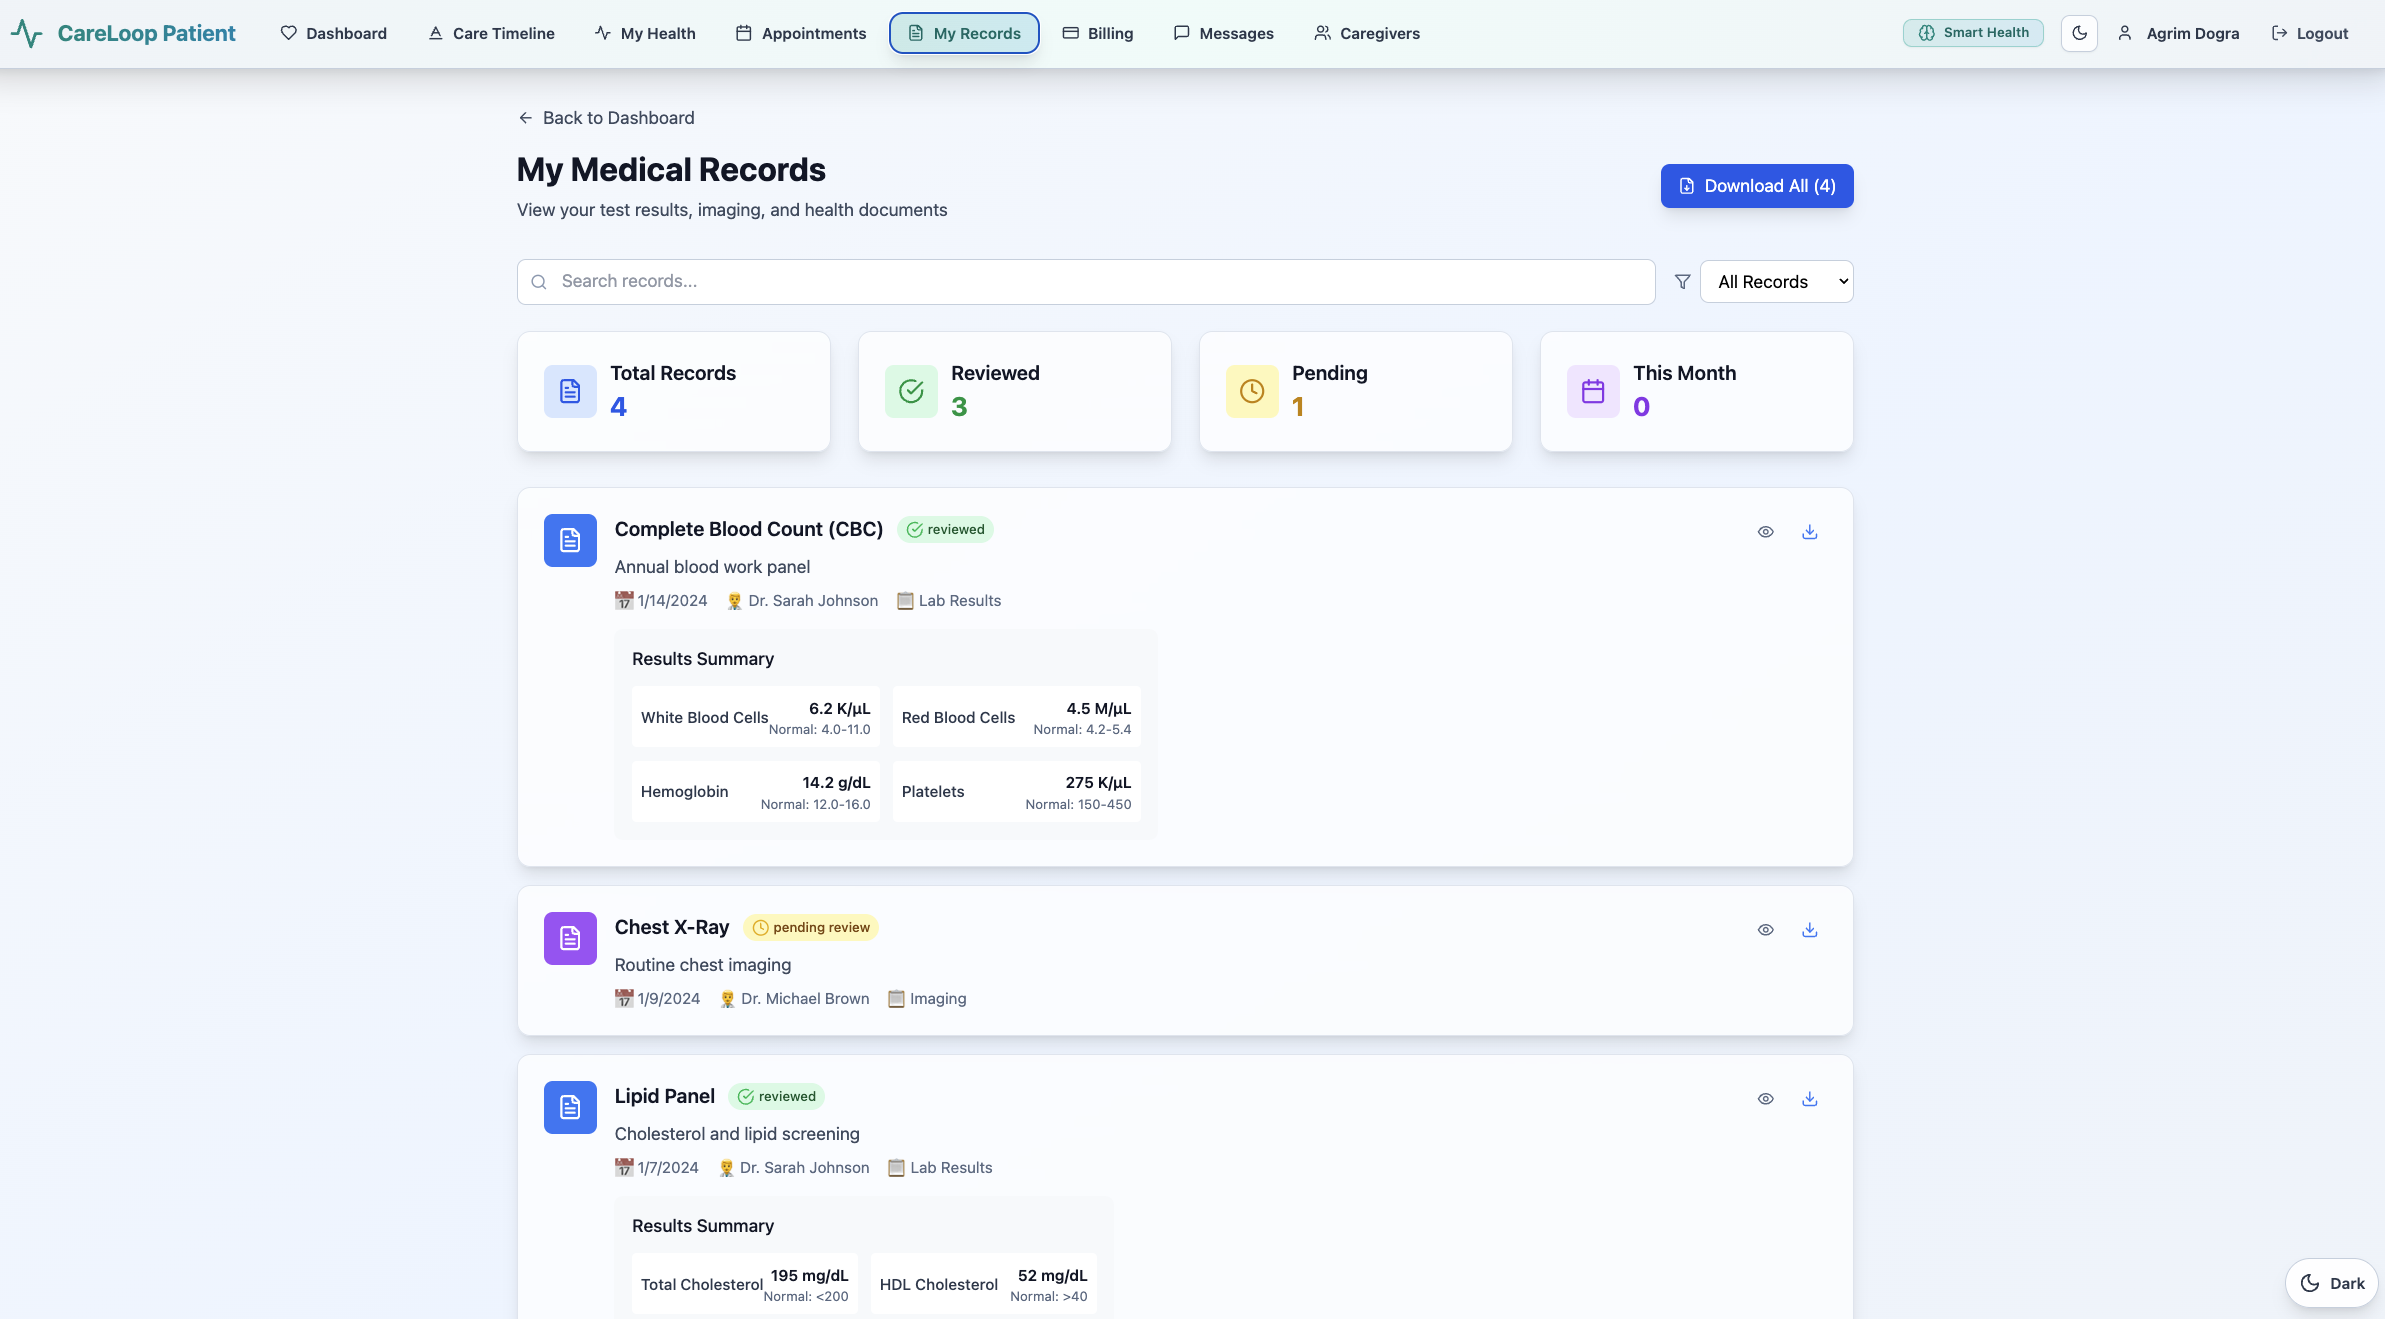Click the CareLoop Patient logo icon
Screen dimensions: 2385x1319
point(27,33)
